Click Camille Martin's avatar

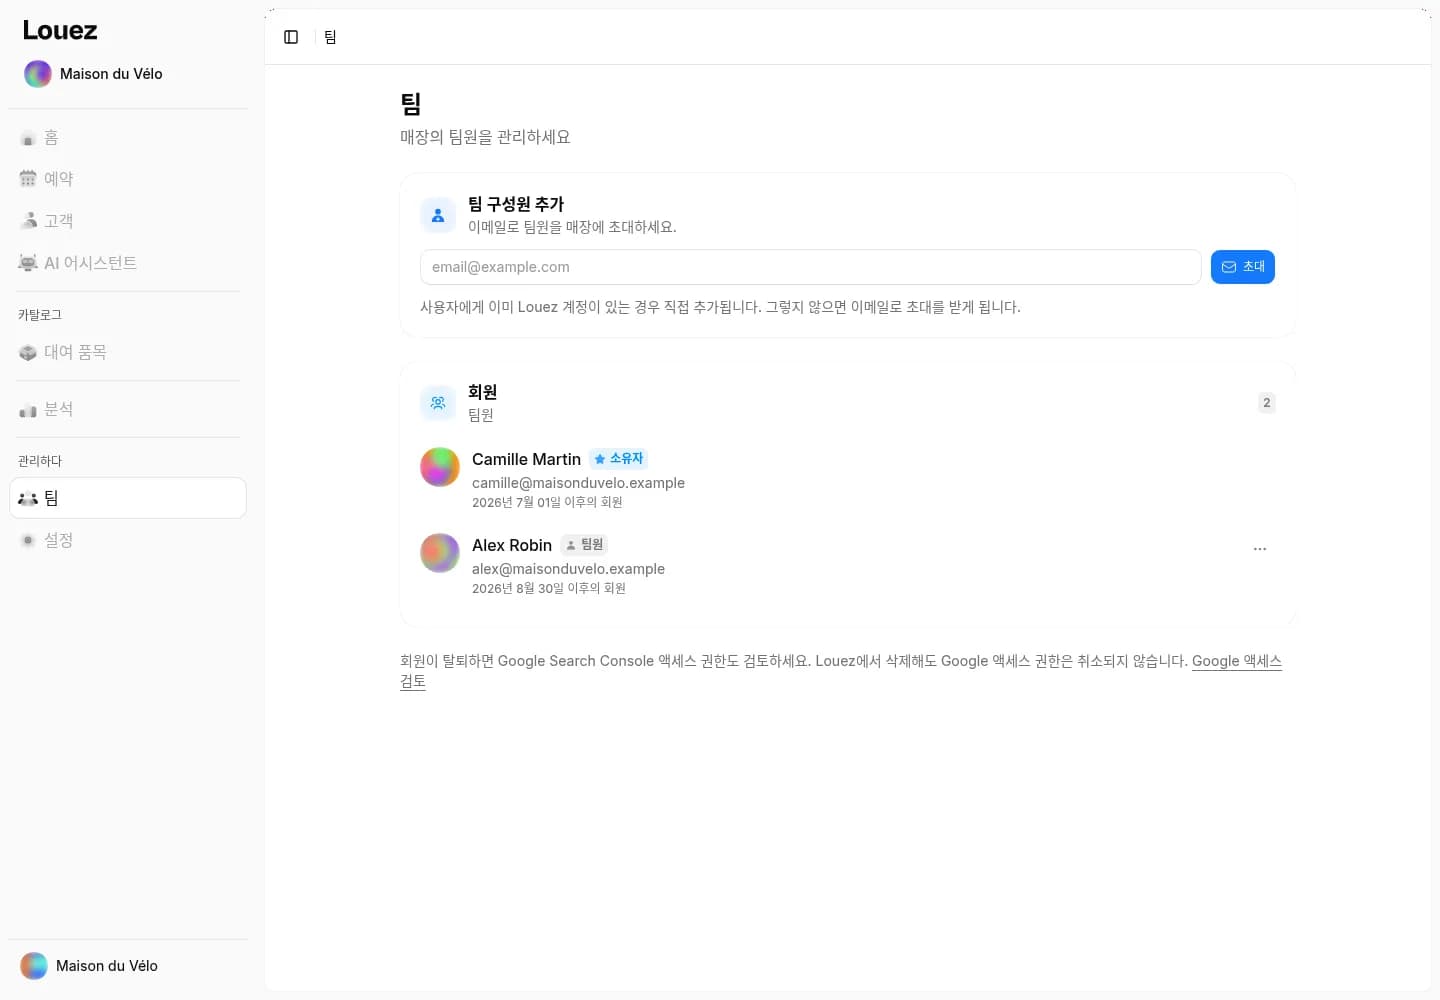pyautogui.click(x=440, y=467)
